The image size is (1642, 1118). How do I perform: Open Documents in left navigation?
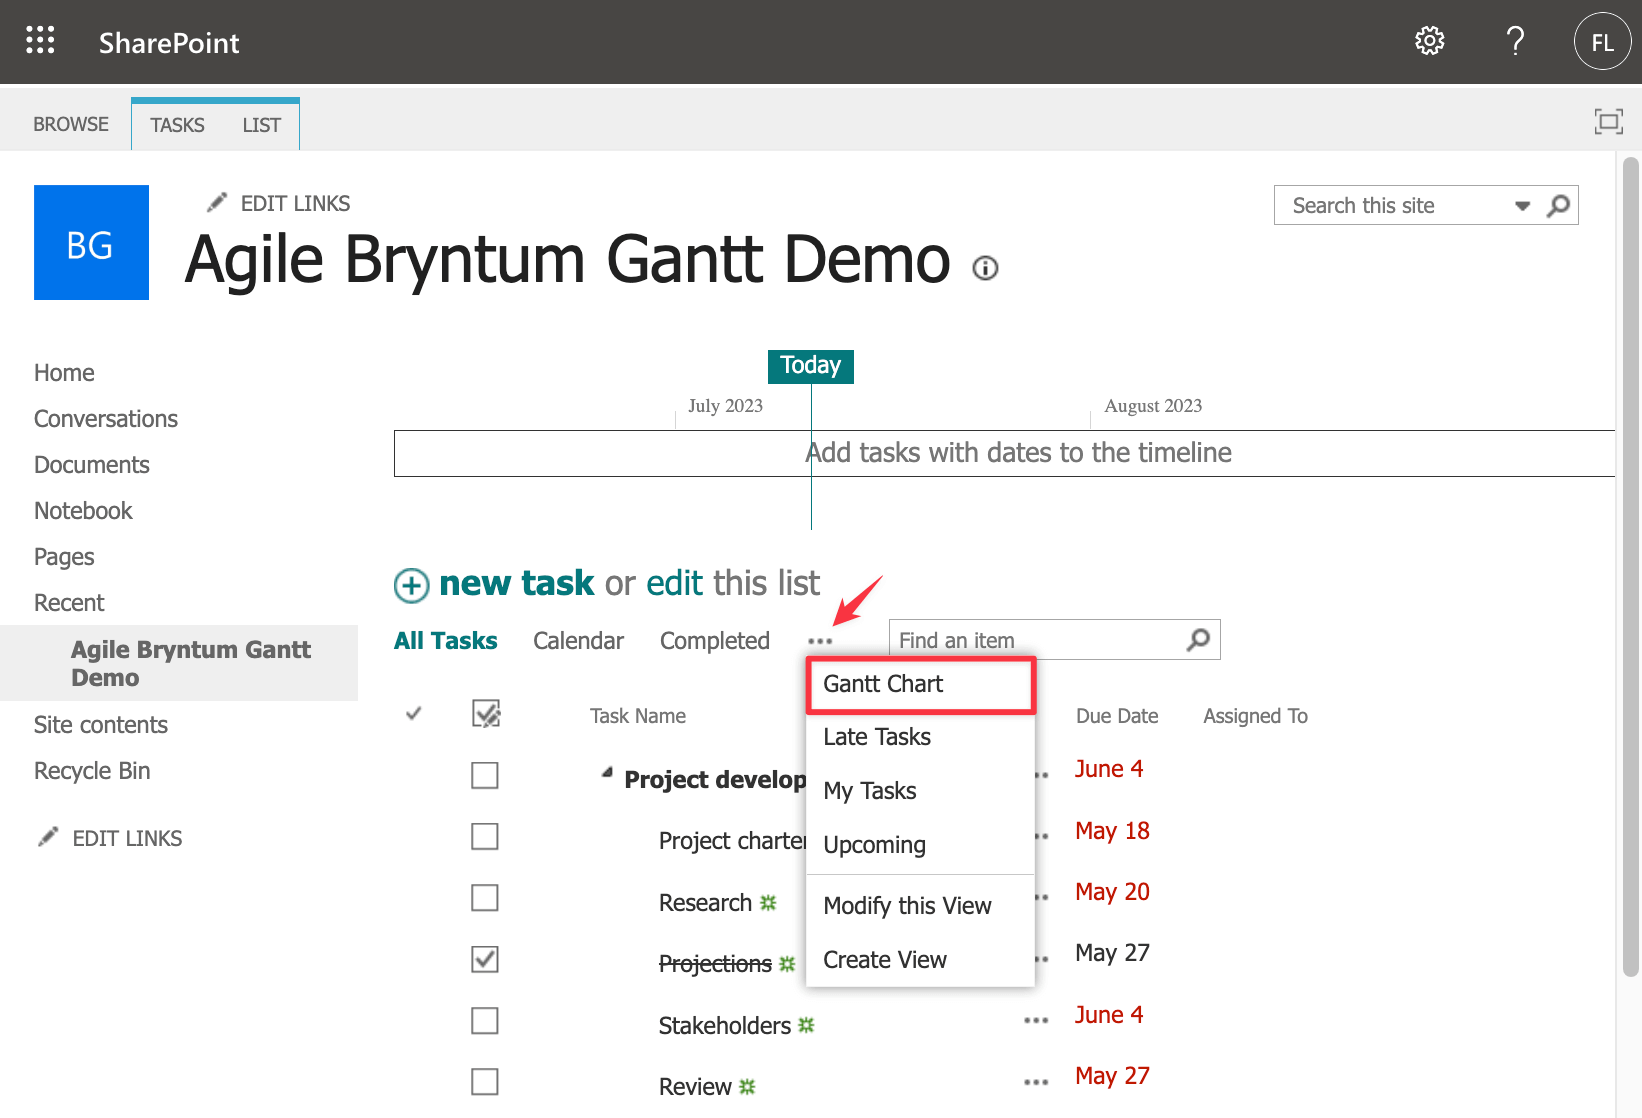[92, 465]
